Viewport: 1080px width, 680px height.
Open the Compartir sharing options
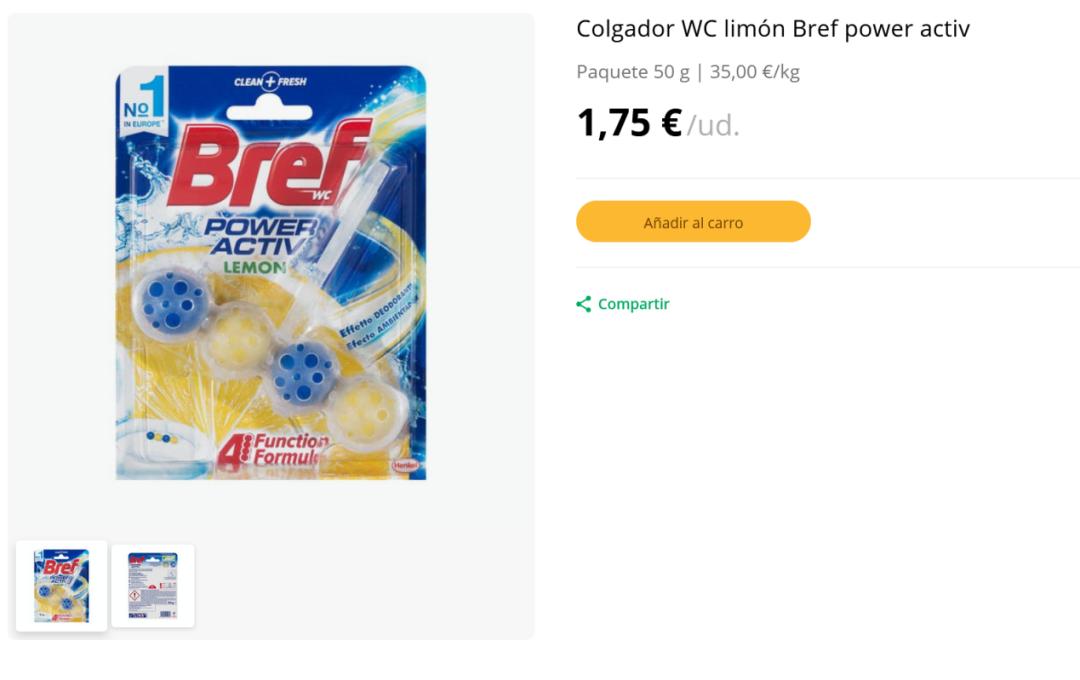pyautogui.click(x=632, y=303)
